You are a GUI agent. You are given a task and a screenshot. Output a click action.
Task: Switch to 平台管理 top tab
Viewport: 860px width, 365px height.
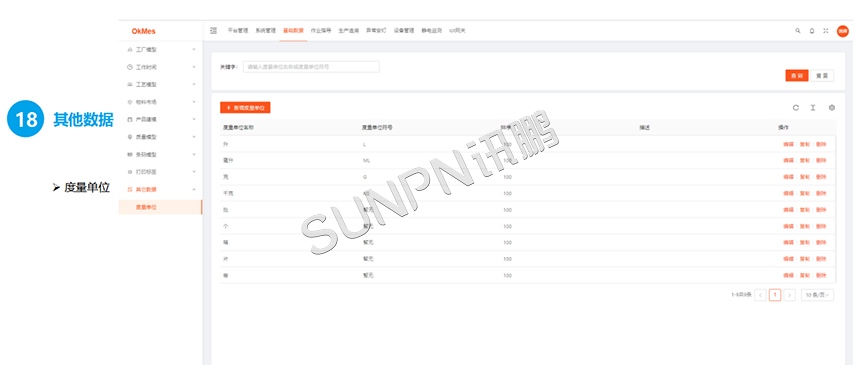click(x=238, y=31)
